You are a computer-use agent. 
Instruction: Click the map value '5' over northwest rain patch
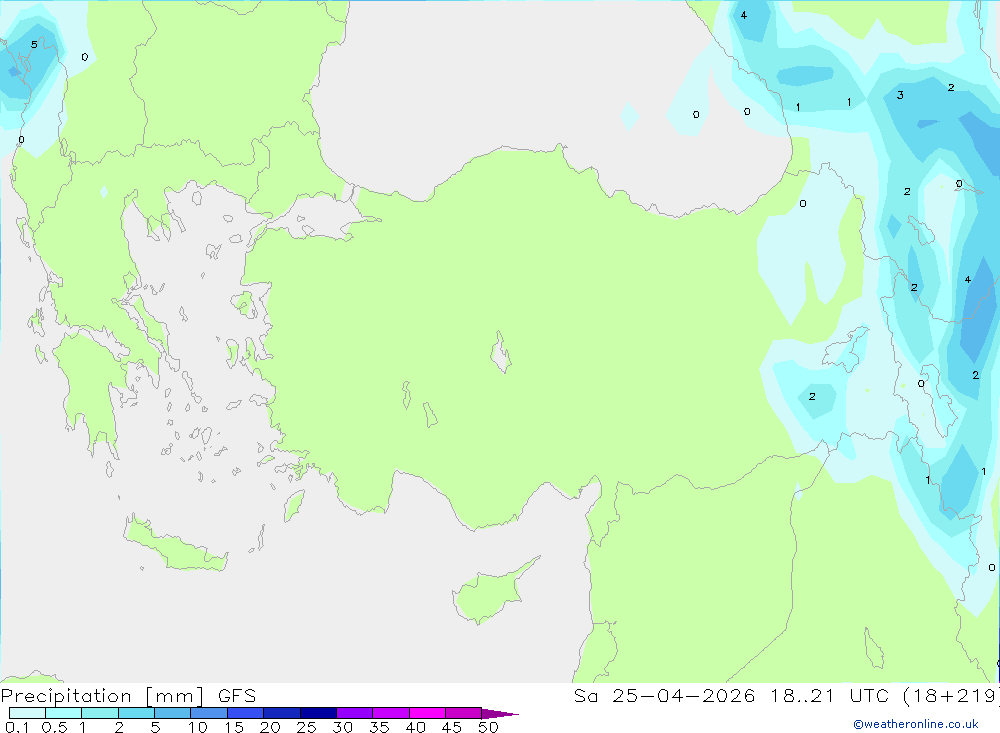(x=34, y=45)
